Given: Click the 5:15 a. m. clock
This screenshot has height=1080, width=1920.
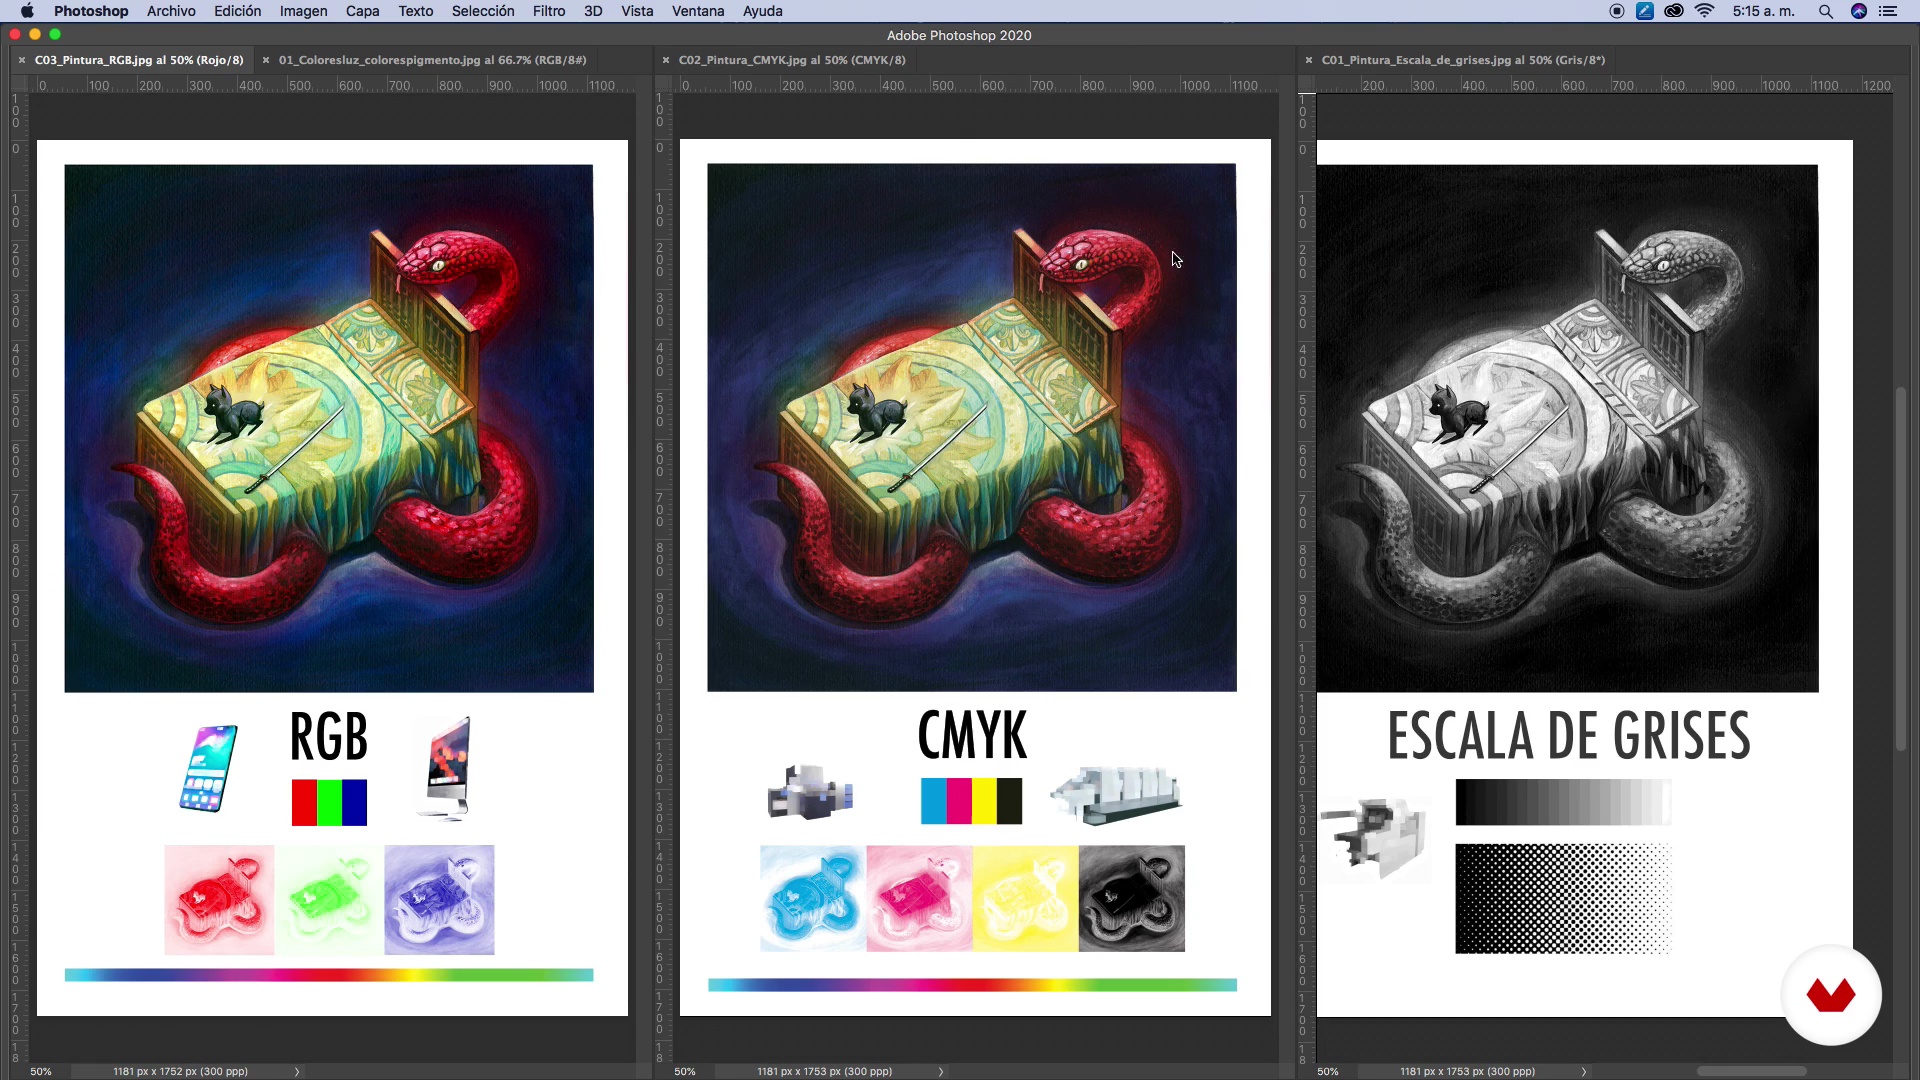Looking at the screenshot, I should pyautogui.click(x=1764, y=11).
